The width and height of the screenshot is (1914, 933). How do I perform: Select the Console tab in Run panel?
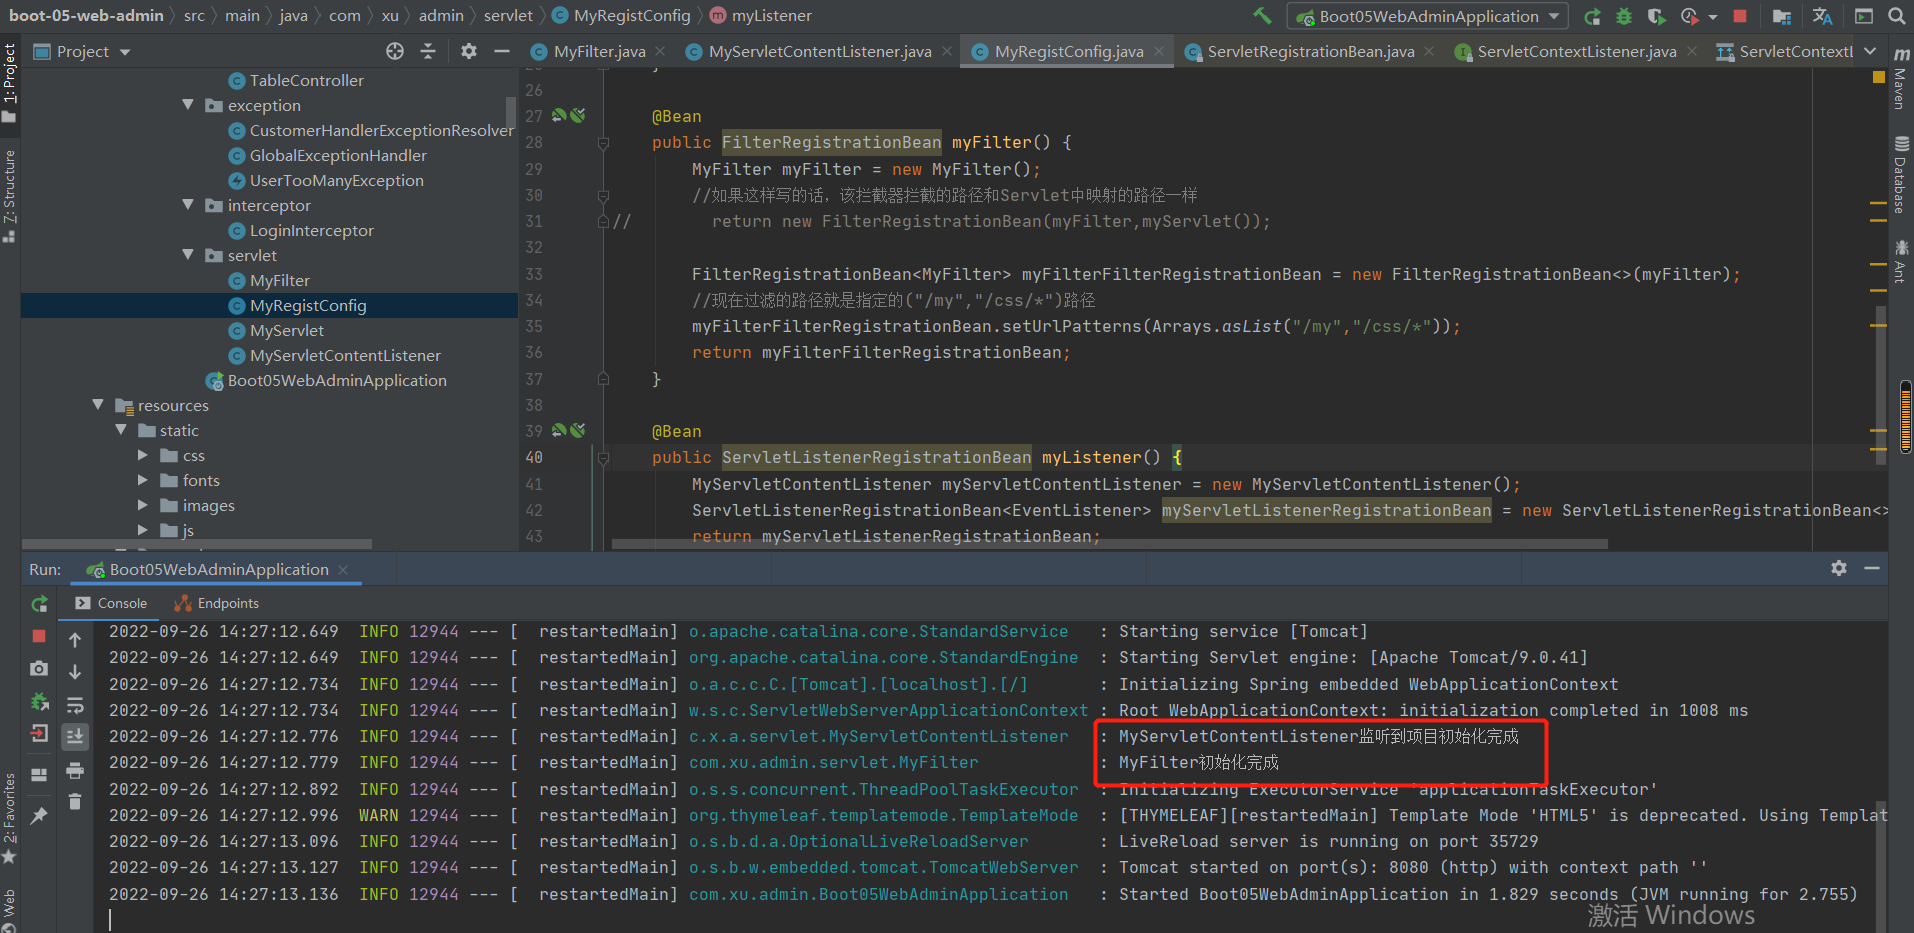pyautogui.click(x=111, y=603)
